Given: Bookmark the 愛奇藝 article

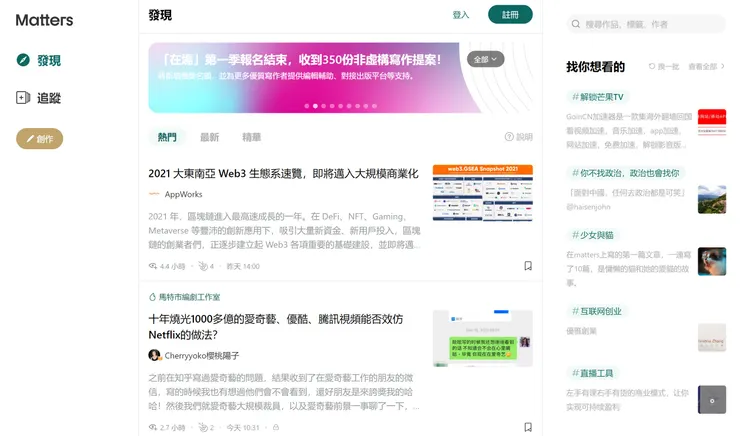Looking at the screenshot, I should coord(528,427).
